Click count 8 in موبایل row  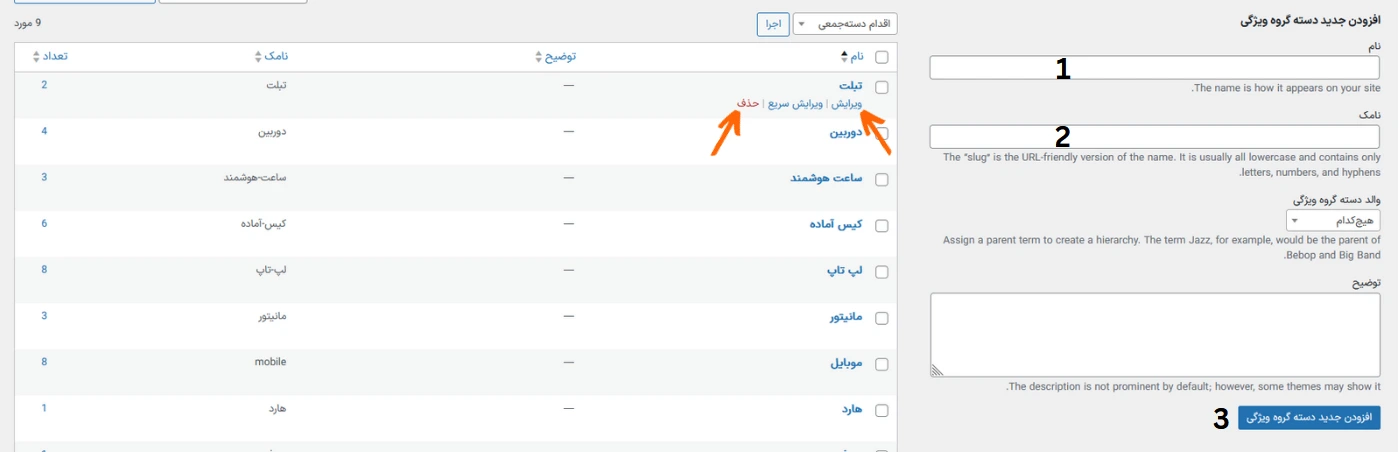pos(44,361)
